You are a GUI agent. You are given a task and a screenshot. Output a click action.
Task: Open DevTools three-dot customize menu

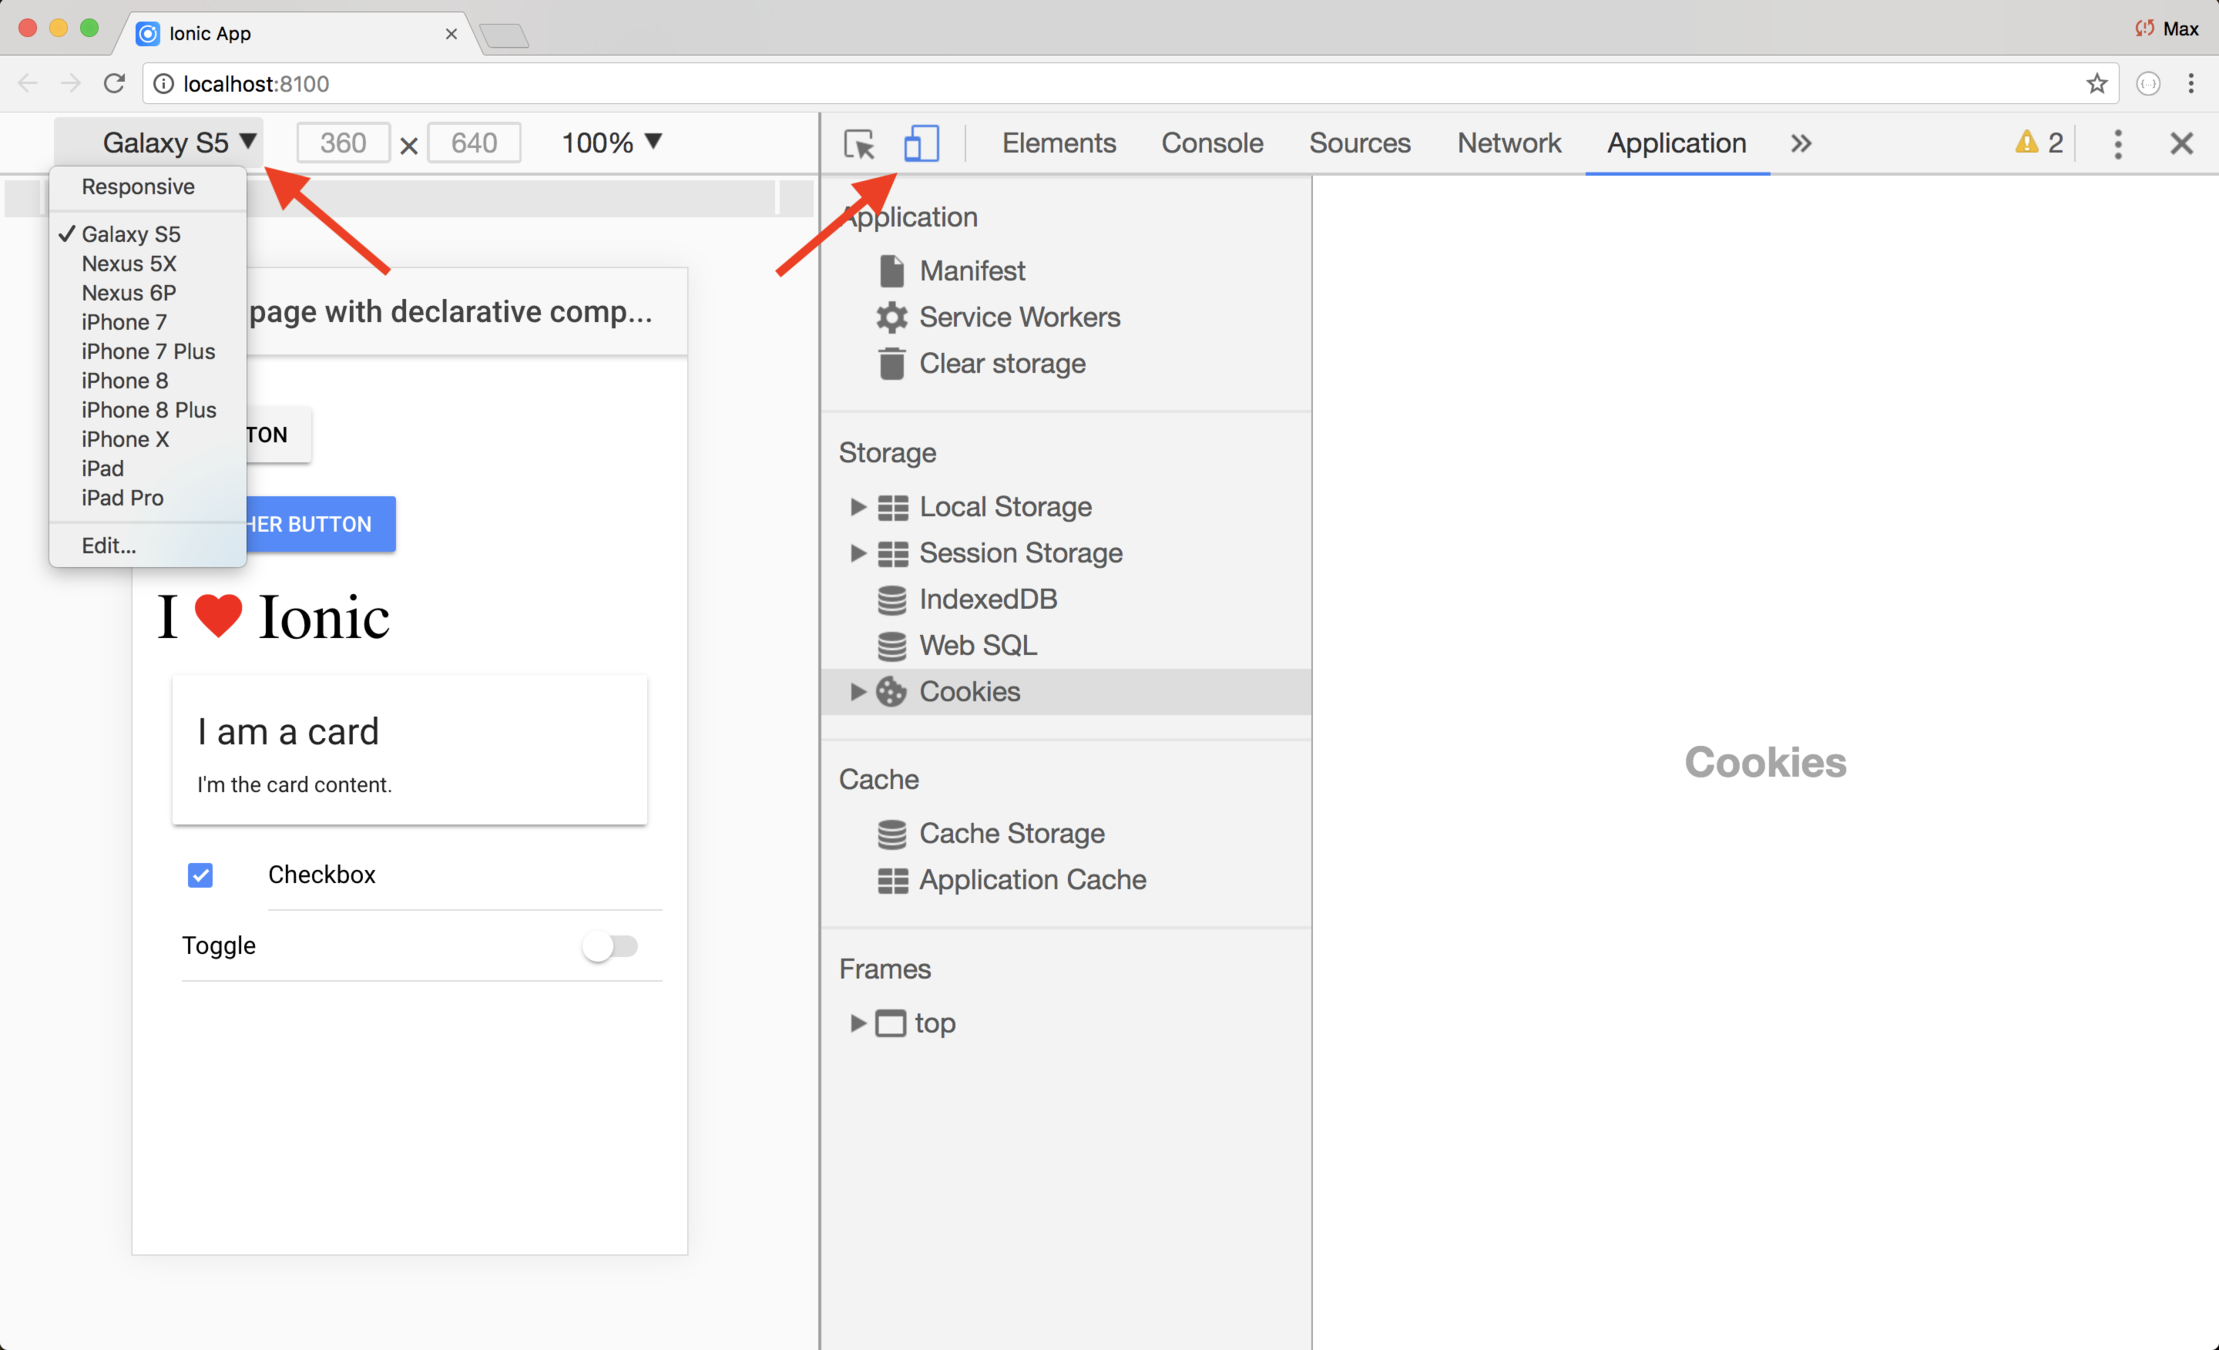click(2117, 144)
